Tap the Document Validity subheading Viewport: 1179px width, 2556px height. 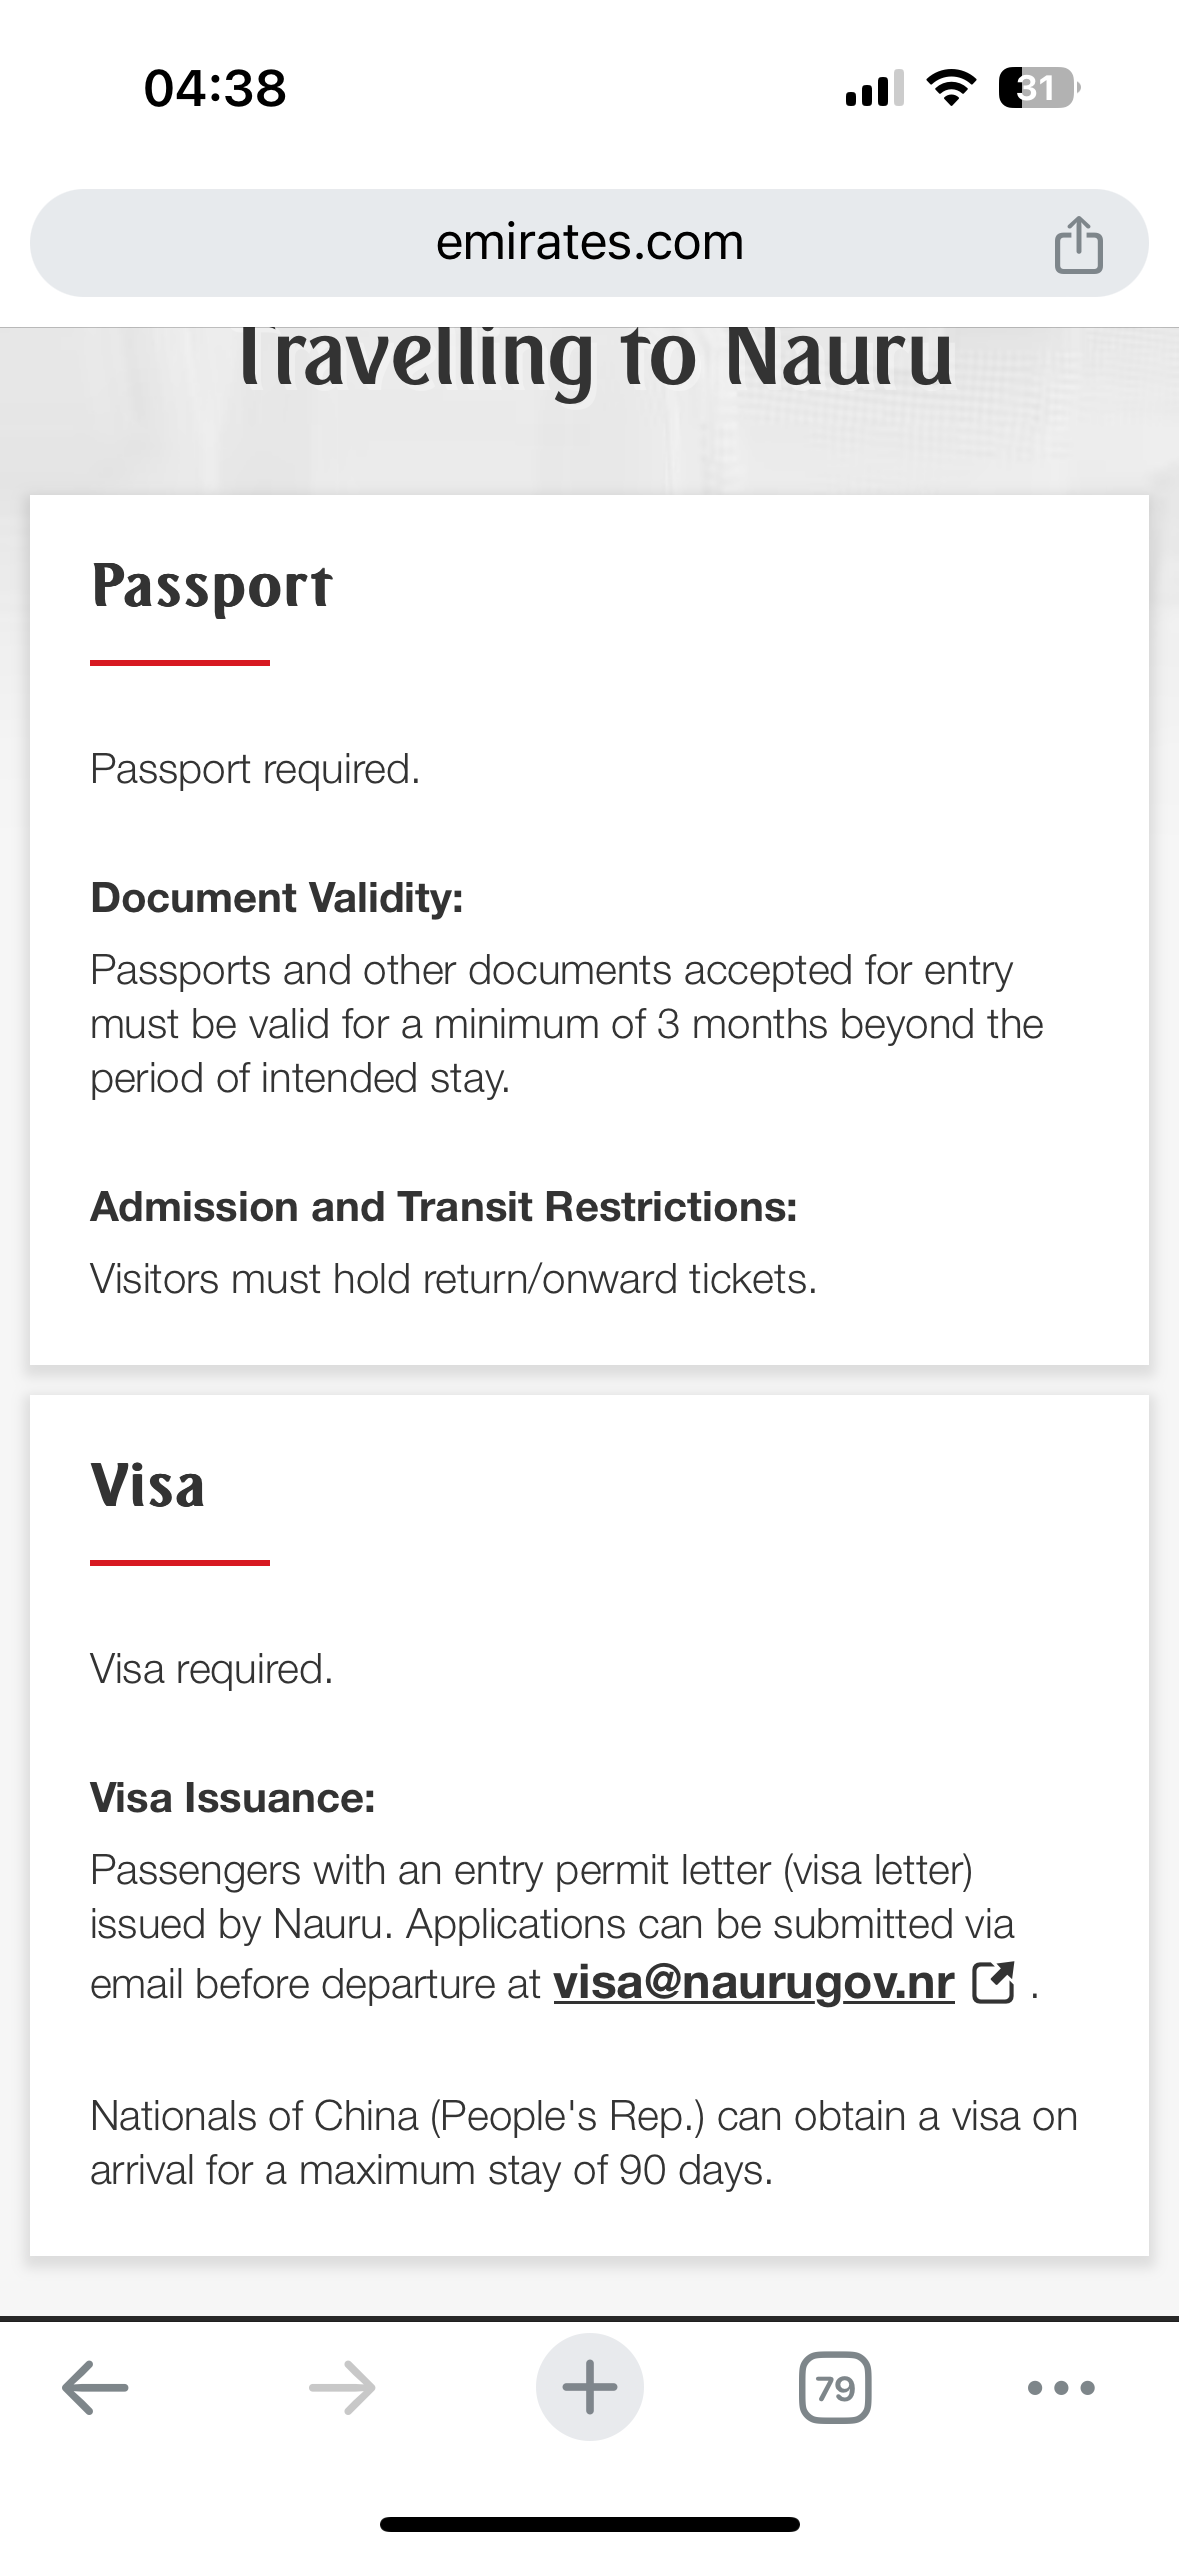tap(277, 898)
